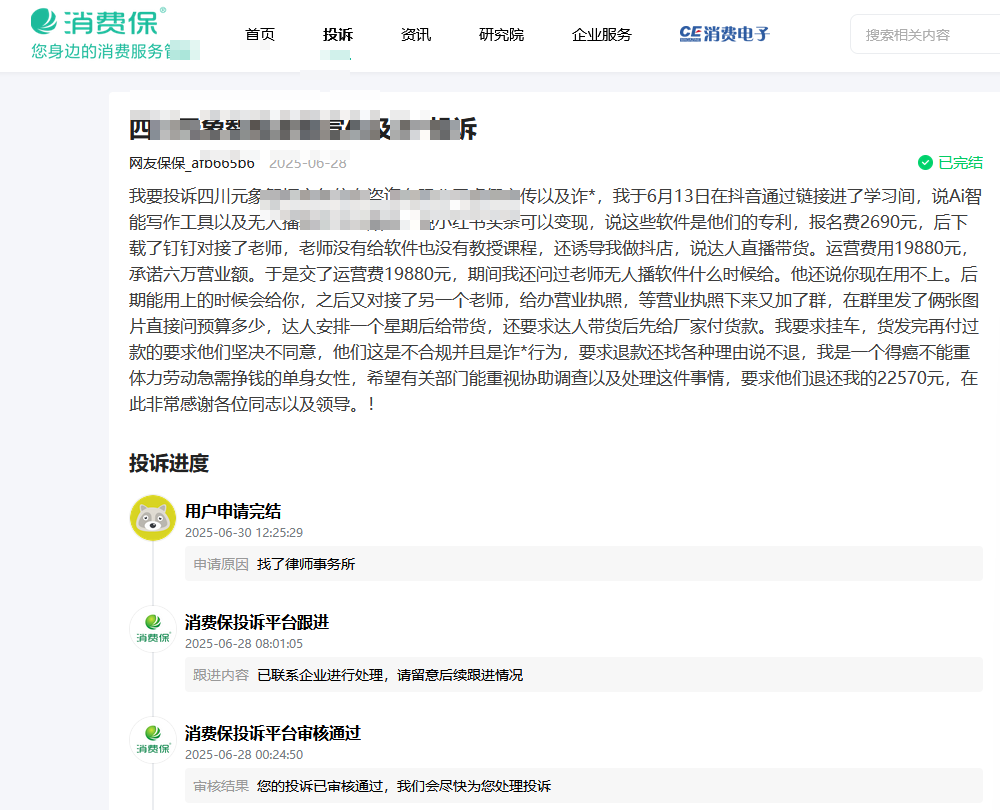Click the 消费保 avatar beside 审核通过
Screen dimensions: 1000x810
pos(153,739)
